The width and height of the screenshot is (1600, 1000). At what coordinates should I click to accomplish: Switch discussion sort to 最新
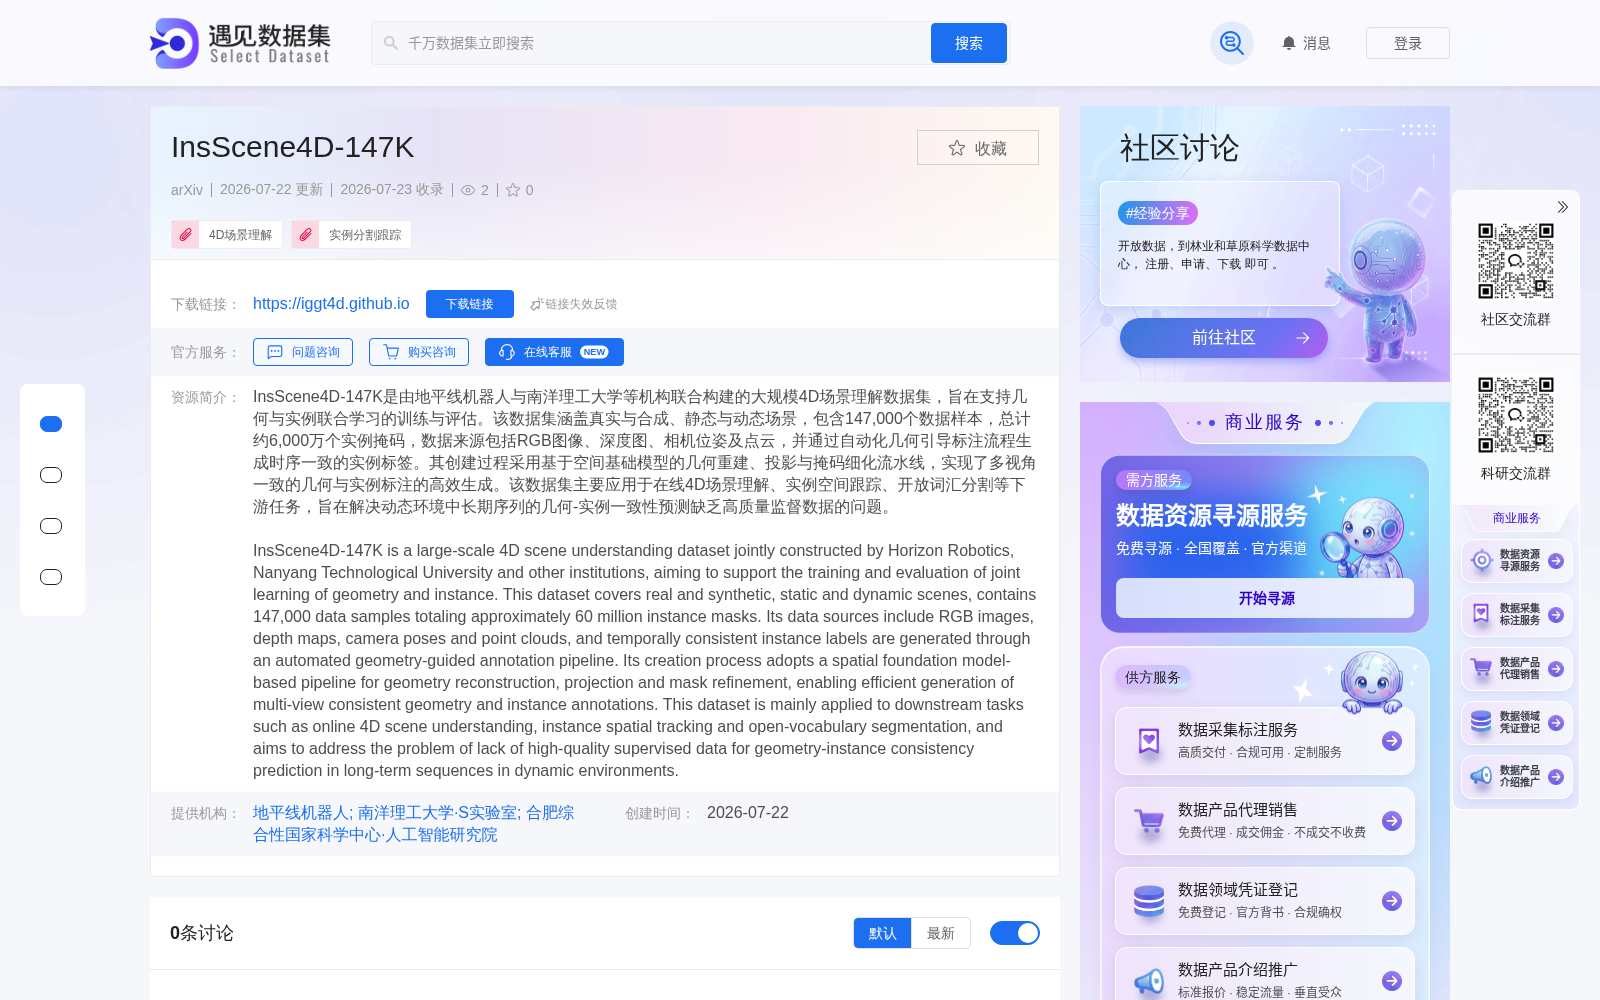941,933
